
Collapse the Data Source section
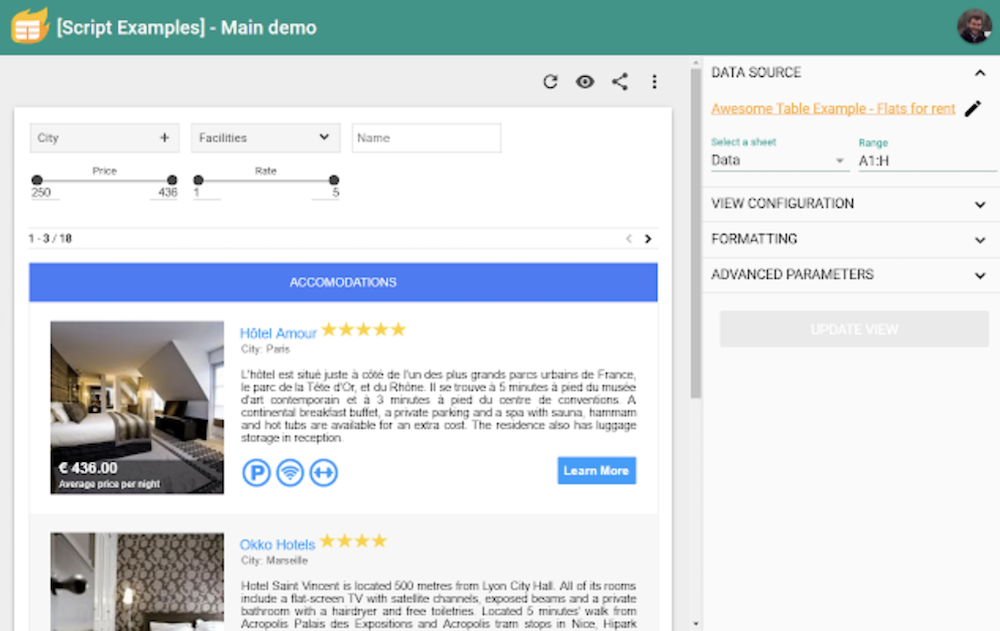pos(979,73)
